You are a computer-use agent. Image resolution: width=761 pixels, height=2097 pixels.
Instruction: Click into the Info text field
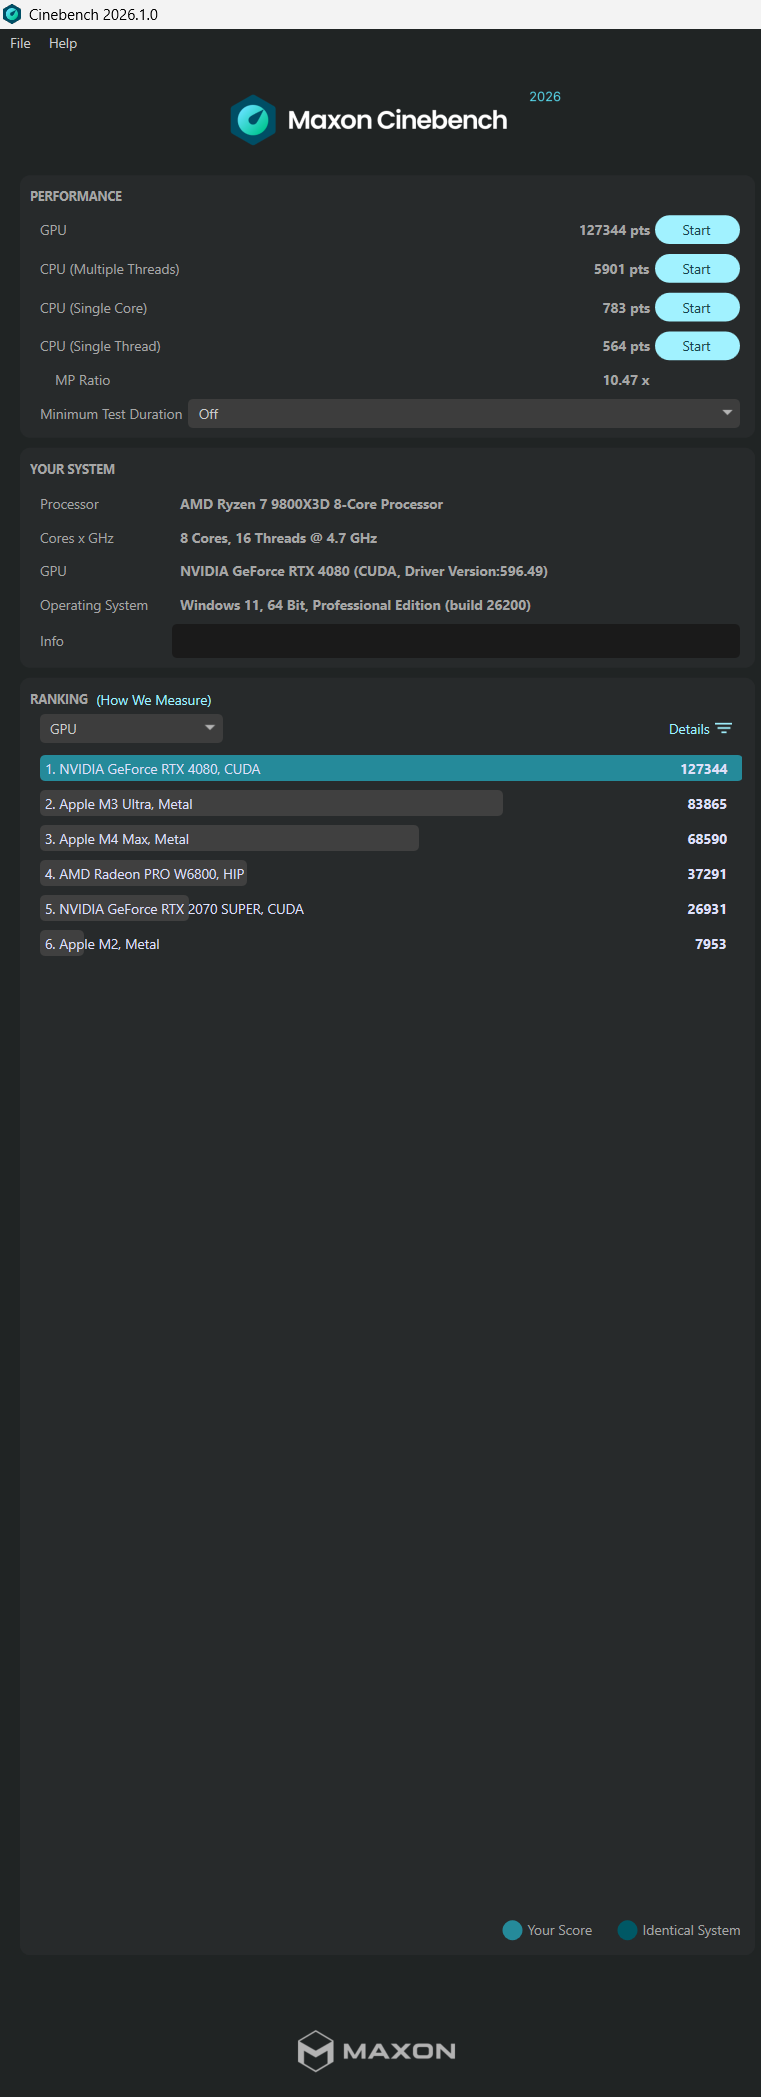pyautogui.click(x=456, y=641)
